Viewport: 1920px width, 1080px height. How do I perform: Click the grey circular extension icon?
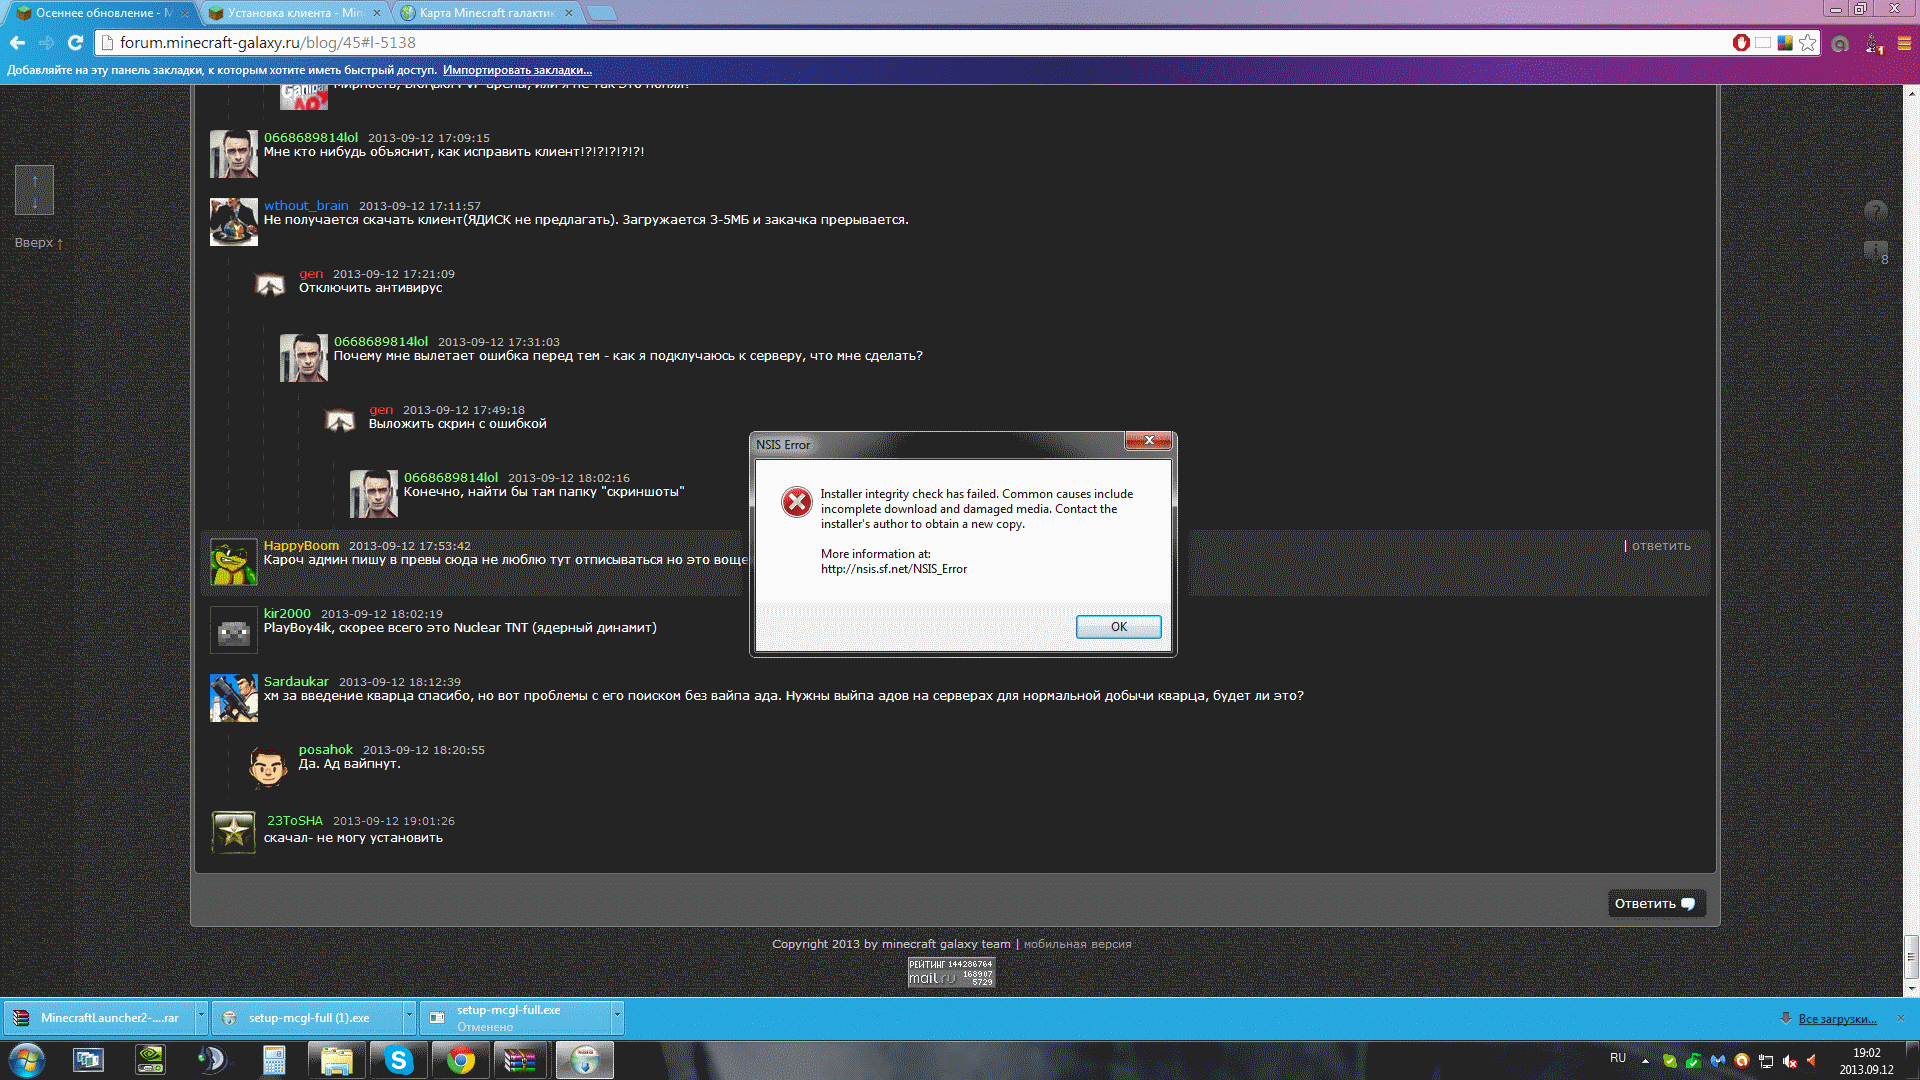pyautogui.click(x=1840, y=43)
